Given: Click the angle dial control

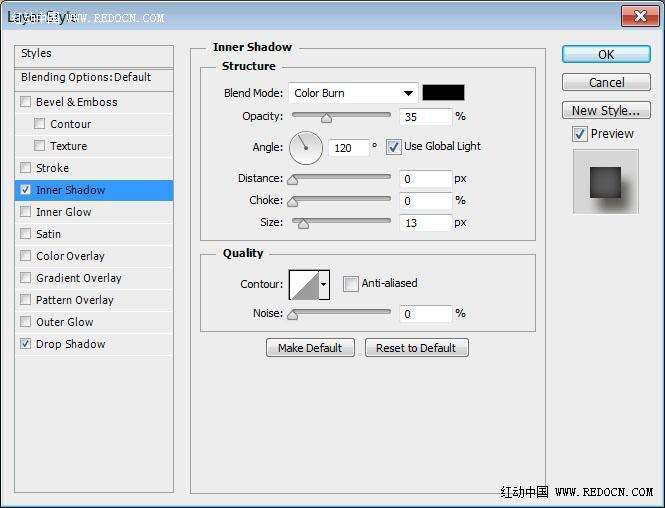Looking at the screenshot, I should [x=306, y=147].
